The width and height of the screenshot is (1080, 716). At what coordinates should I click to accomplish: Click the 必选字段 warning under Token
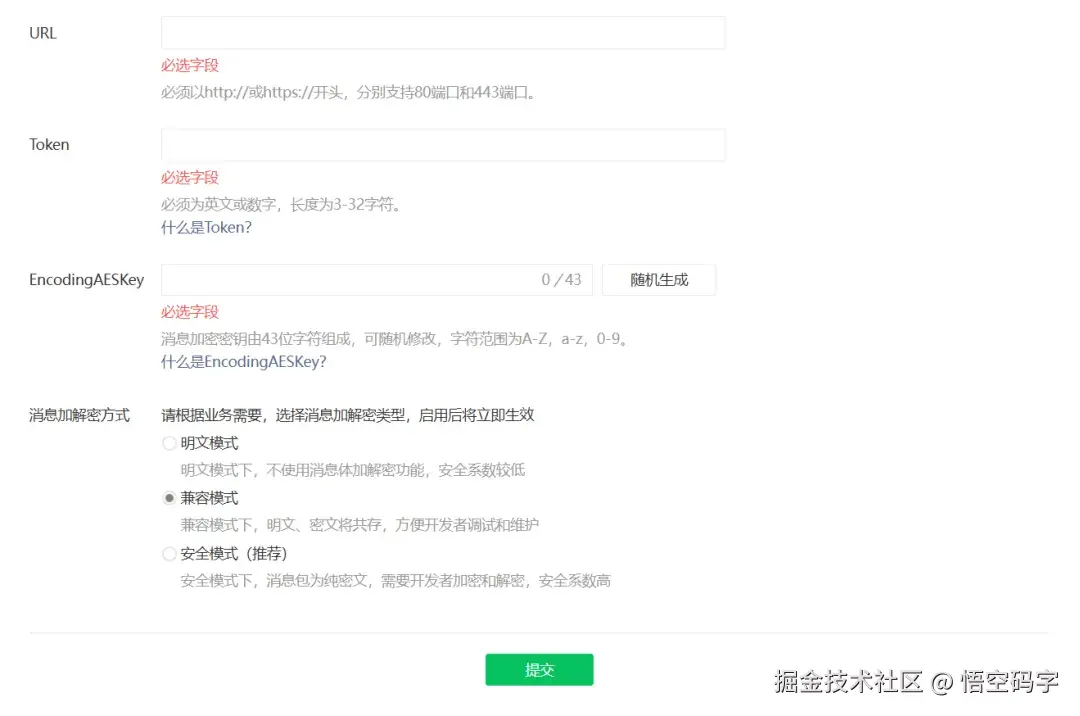[x=189, y=177]
